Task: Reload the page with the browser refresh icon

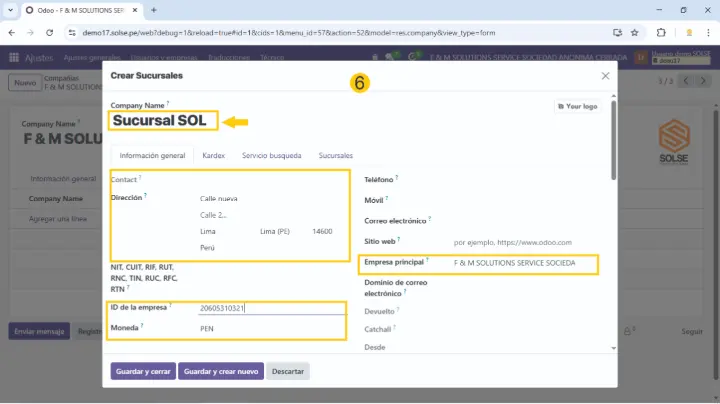Action: 53,32
